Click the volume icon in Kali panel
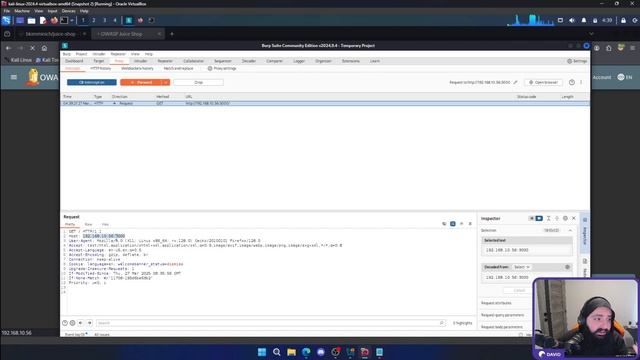The height and width of the screenshot is (360, 640). 572,20
